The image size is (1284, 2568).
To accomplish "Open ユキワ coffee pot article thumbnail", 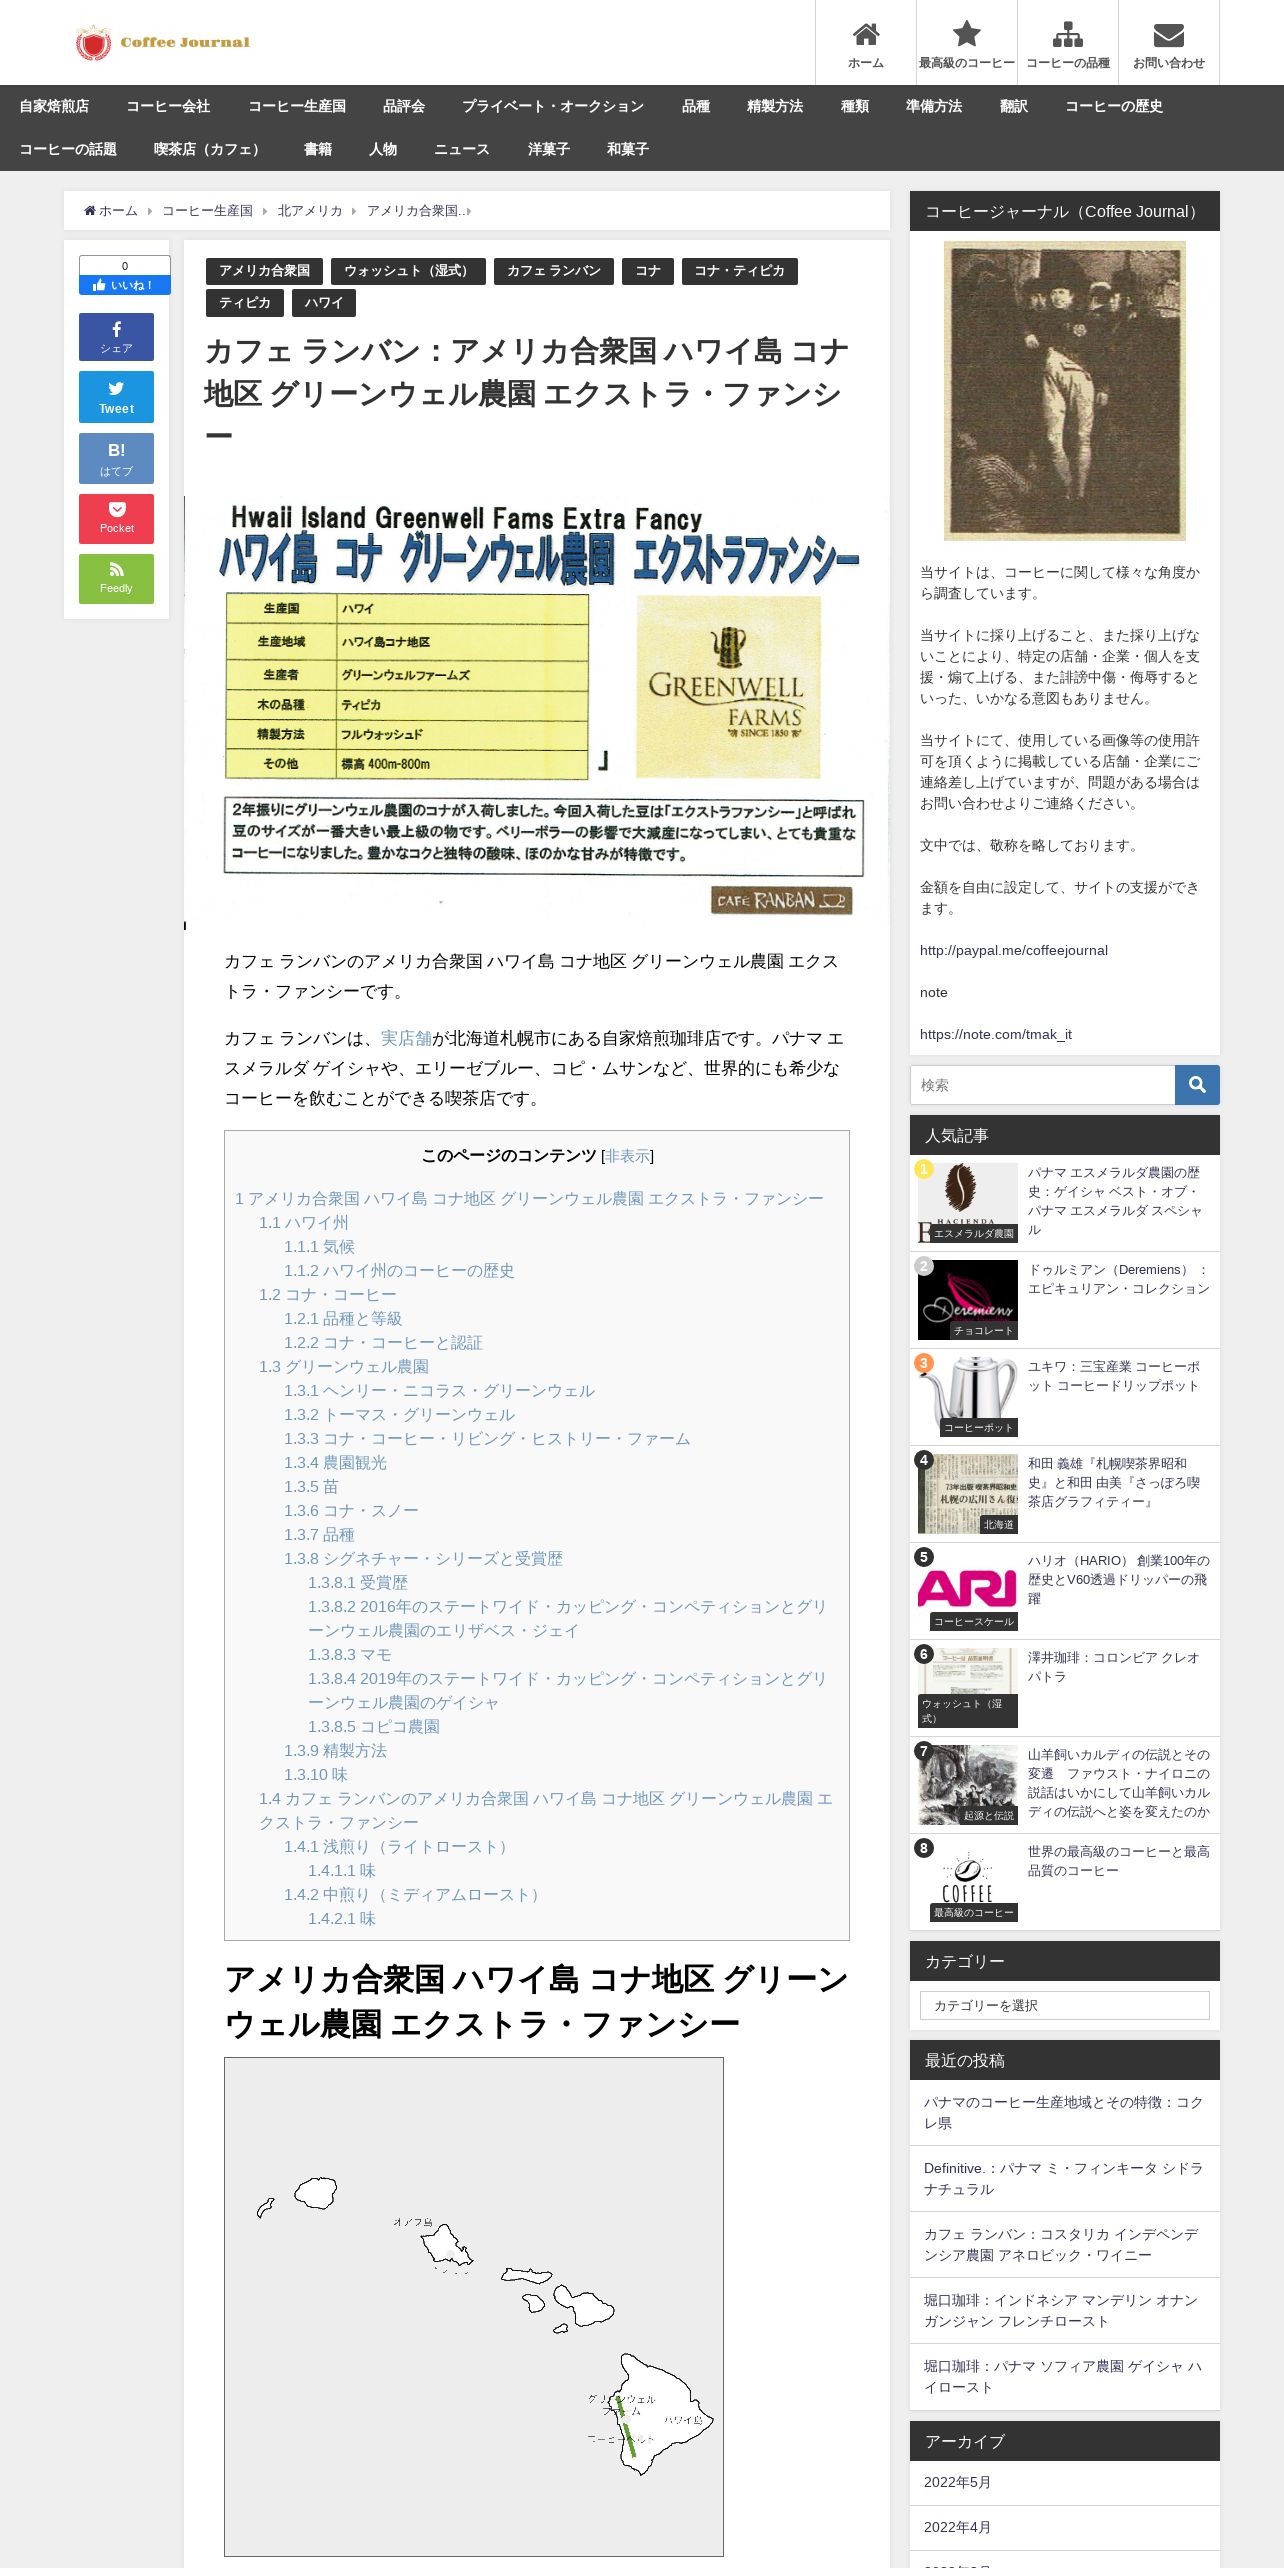I will [968, 1397].
